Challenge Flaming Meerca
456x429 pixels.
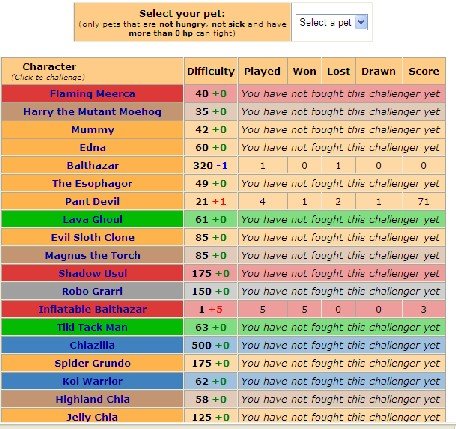93,94
